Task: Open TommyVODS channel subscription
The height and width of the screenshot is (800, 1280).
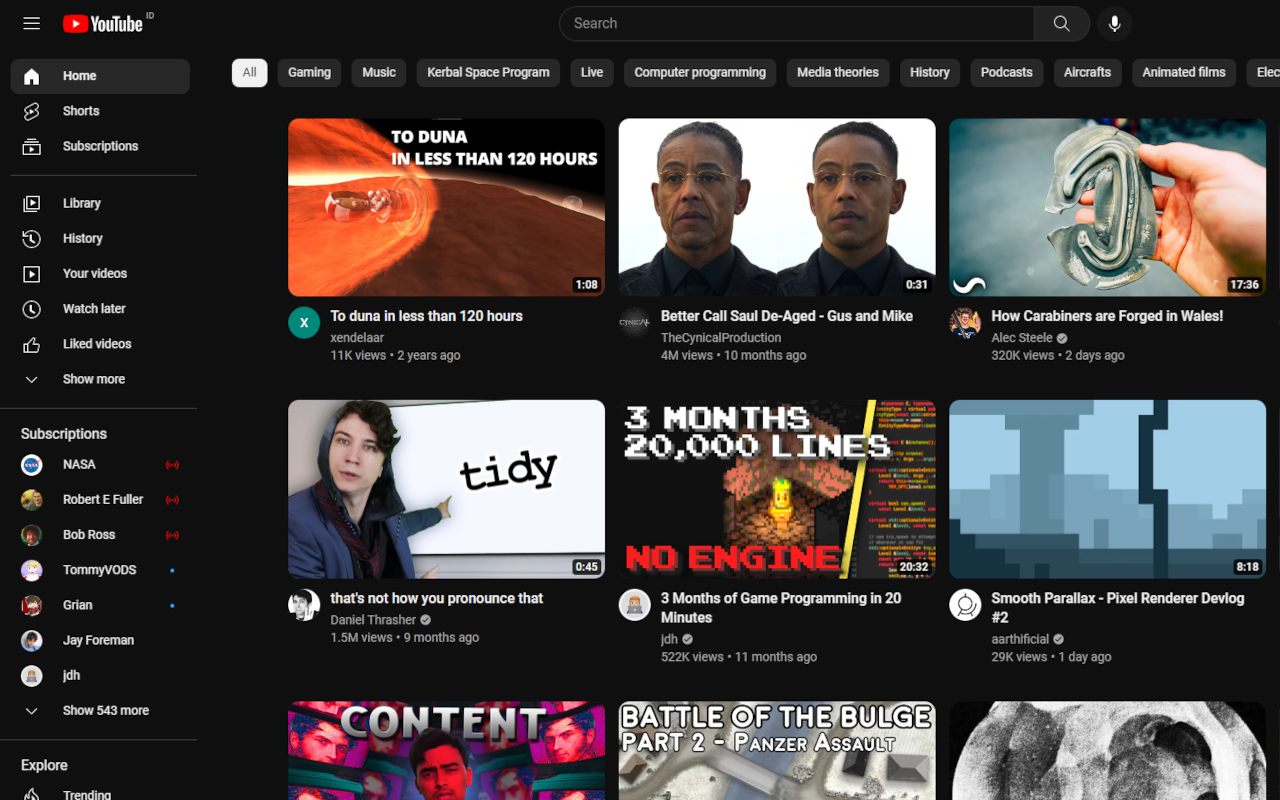Action: coord(100,570)
